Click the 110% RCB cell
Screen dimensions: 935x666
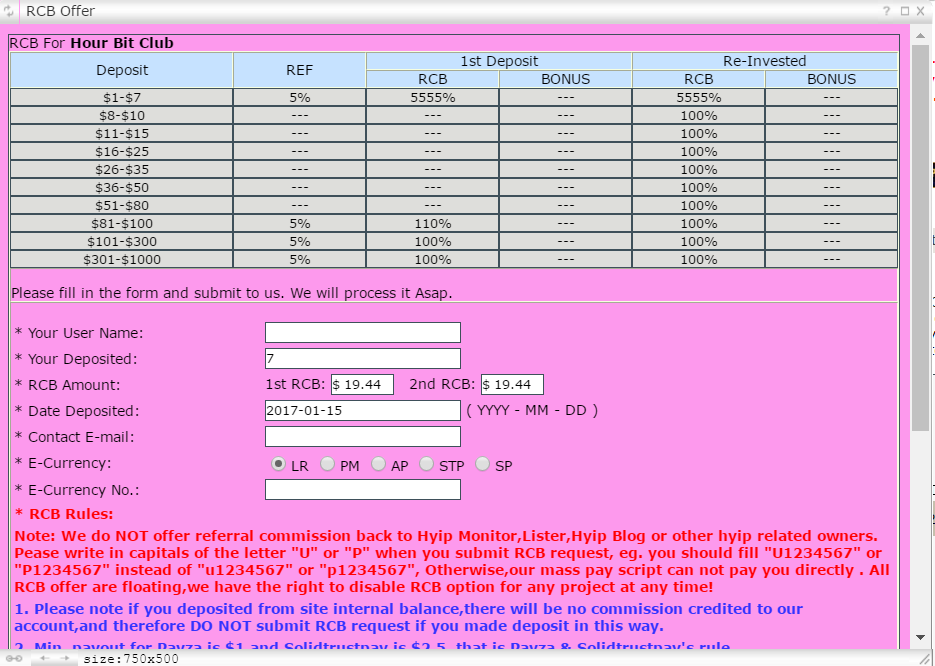pos(433,224)
